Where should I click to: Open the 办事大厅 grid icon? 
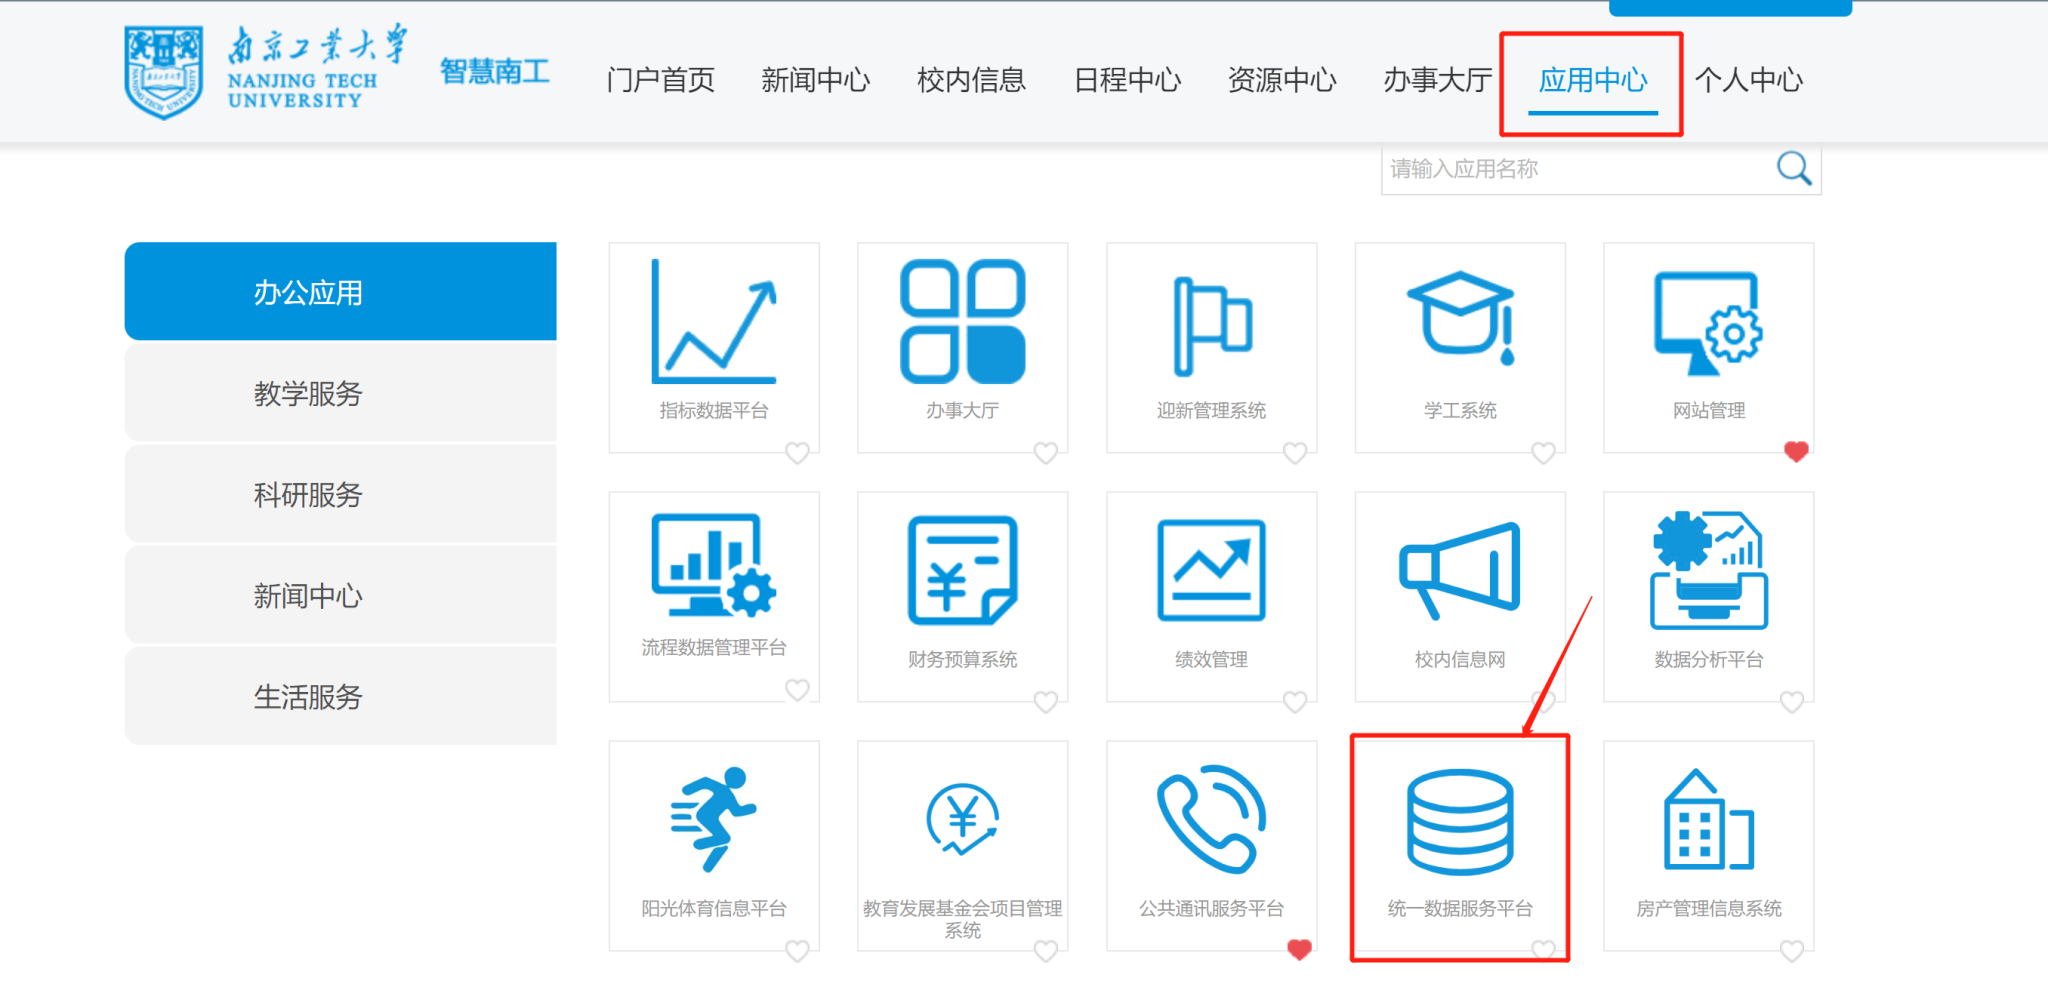pos(962,321)
